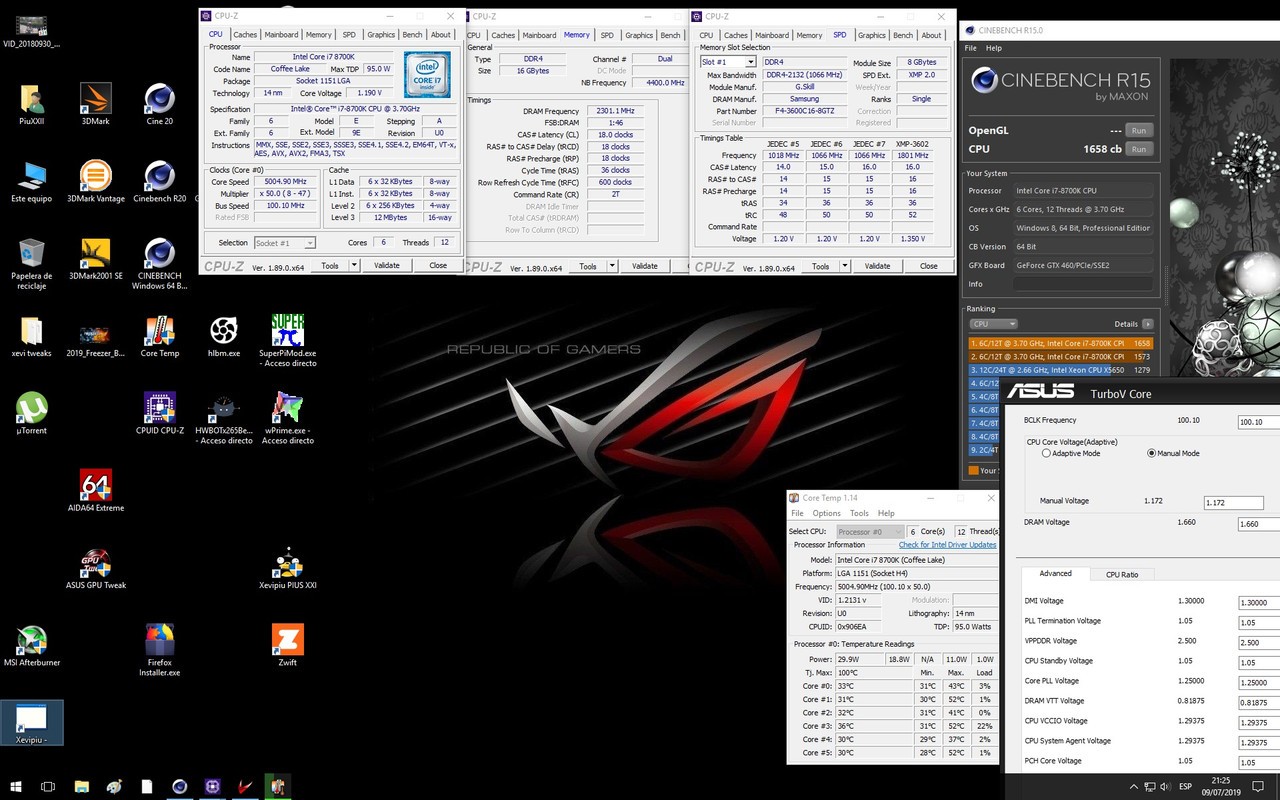Click the Windows Start button
The image size is (1280, 800).
tap(16, 787)
